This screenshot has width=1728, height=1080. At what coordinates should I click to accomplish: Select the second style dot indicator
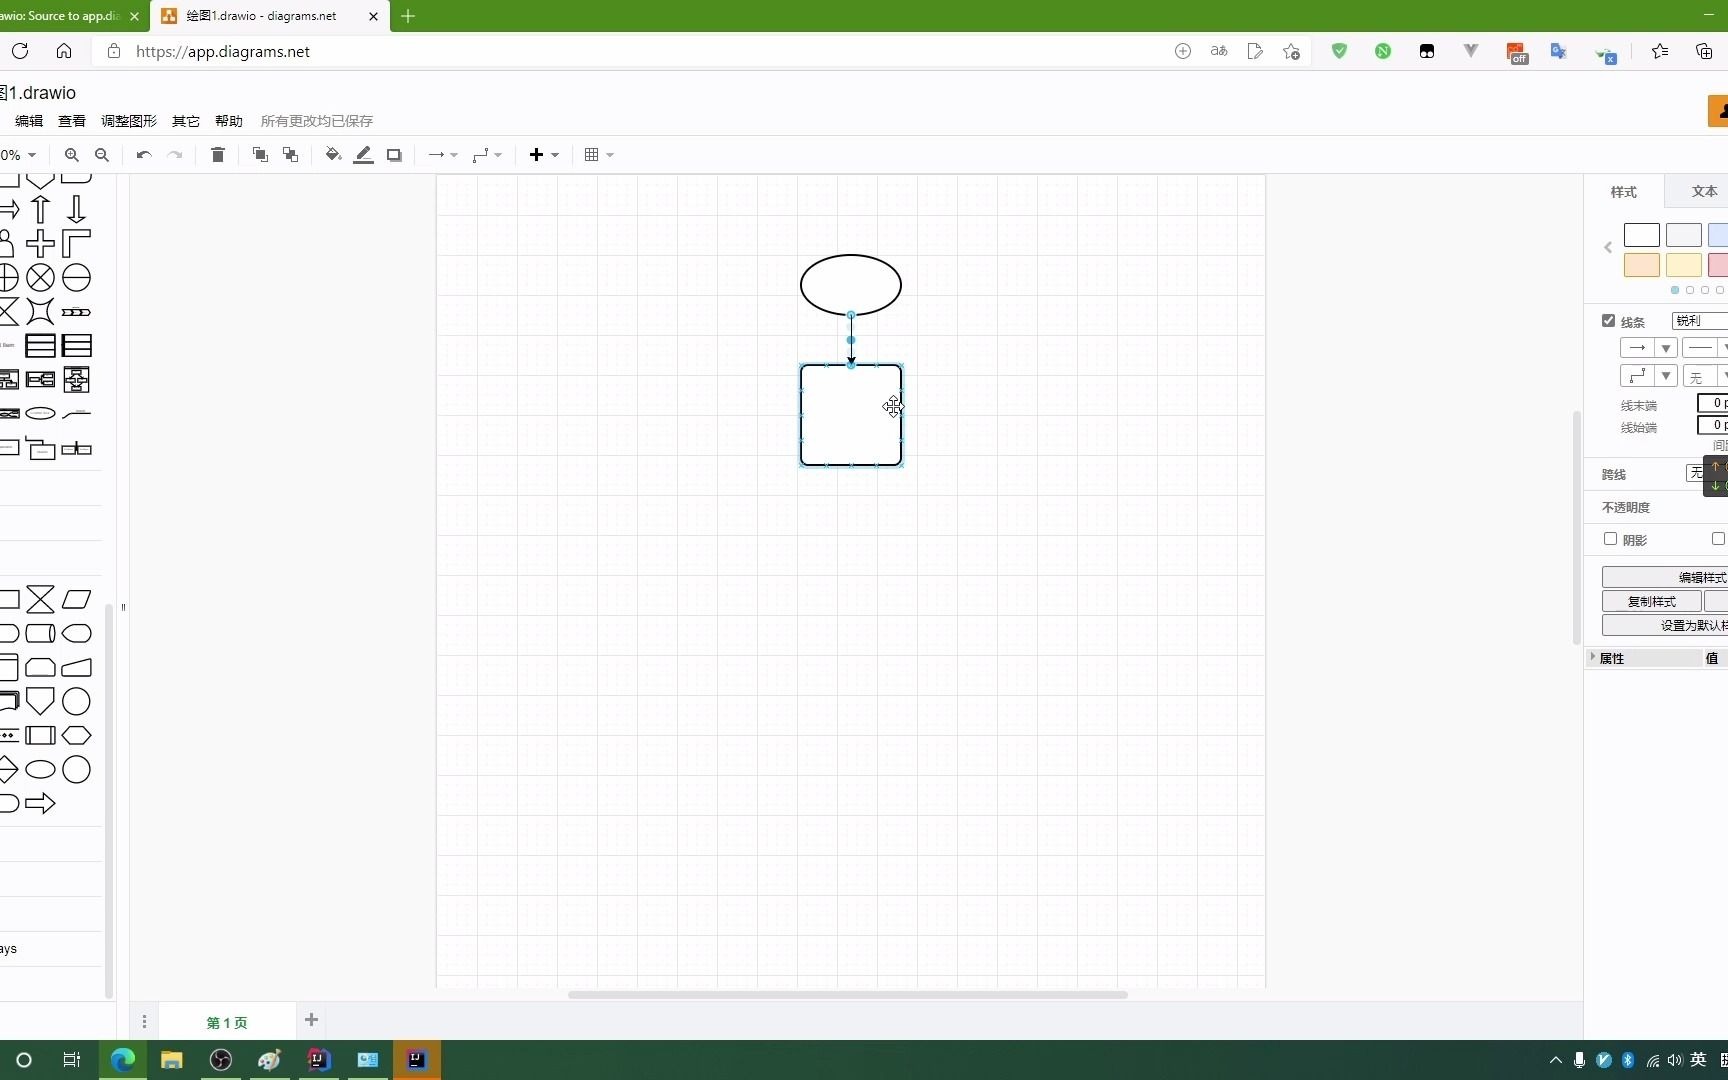point(1691,290)
